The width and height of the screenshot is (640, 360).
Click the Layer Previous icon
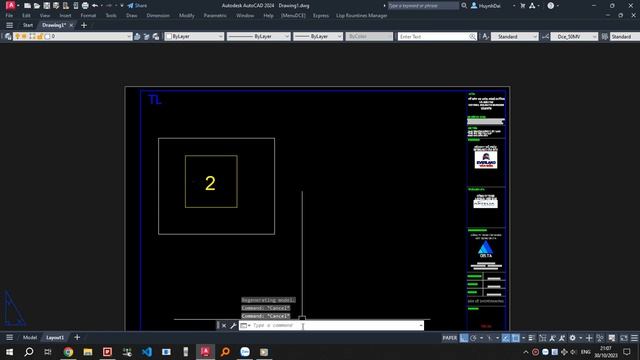tap(147, 36)
